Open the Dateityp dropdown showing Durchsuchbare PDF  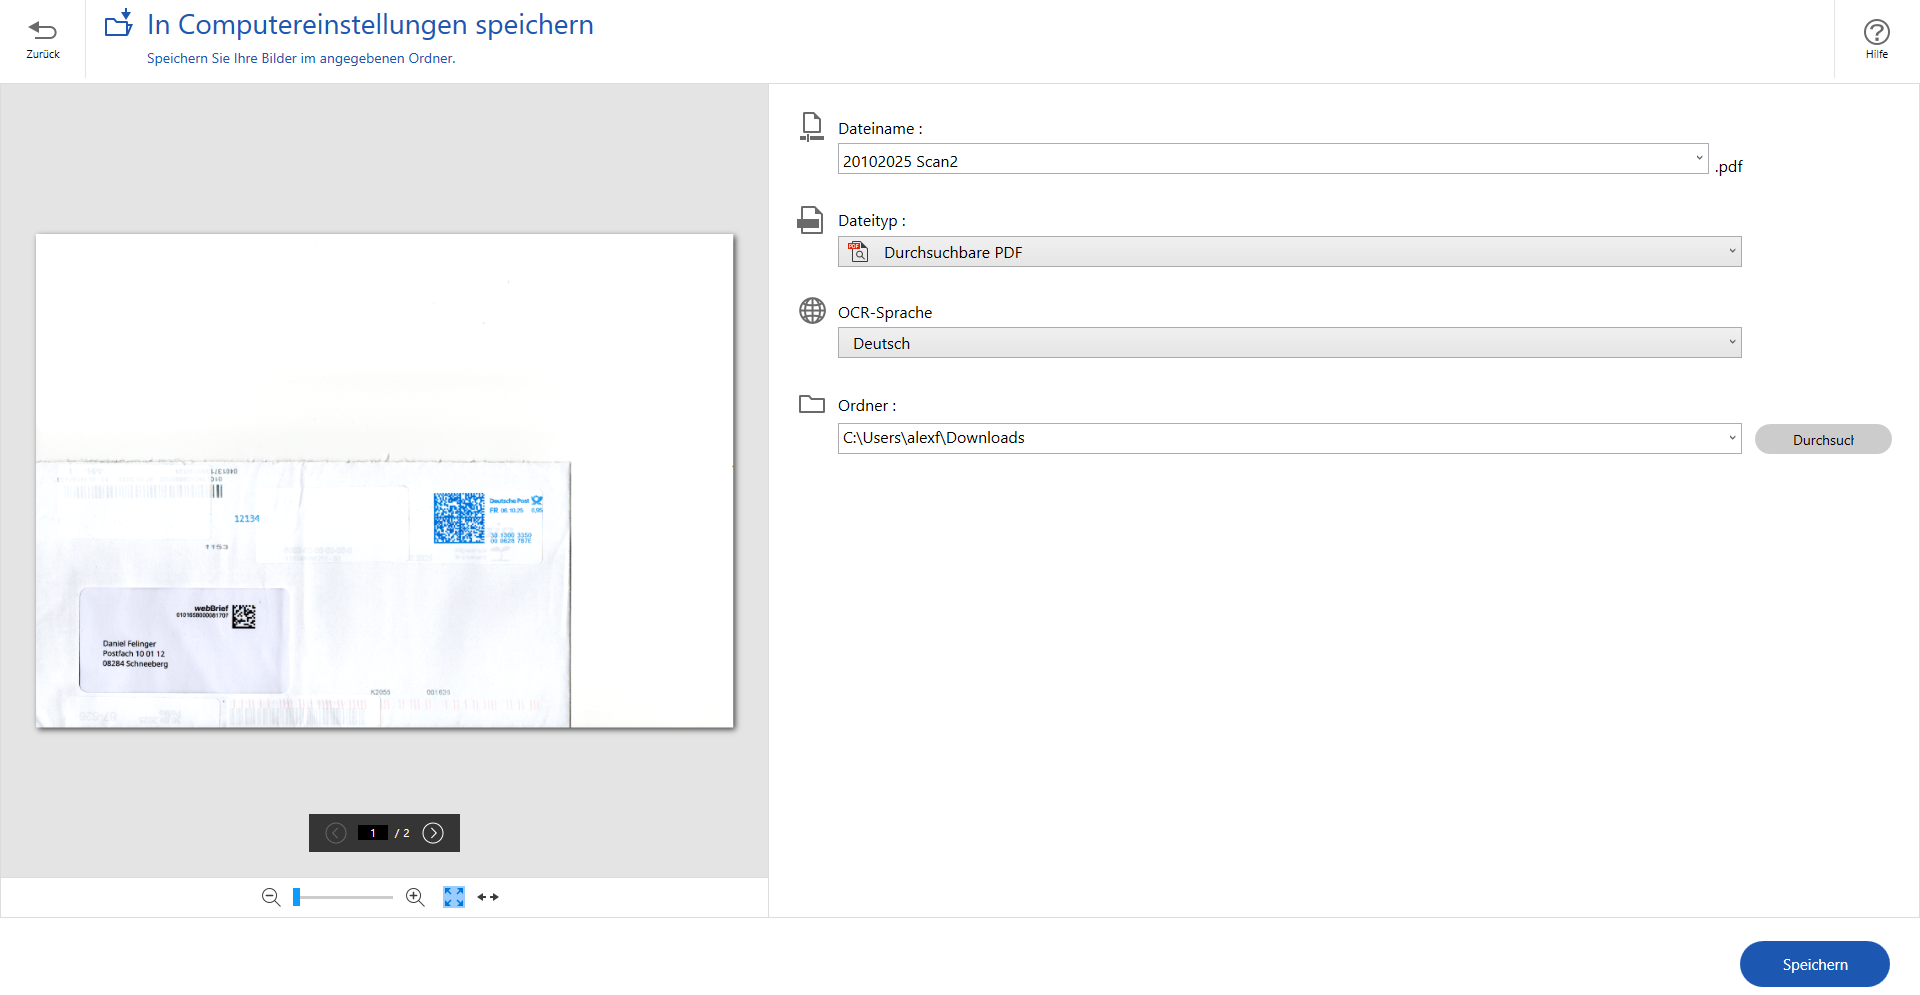coord(1289,252)
